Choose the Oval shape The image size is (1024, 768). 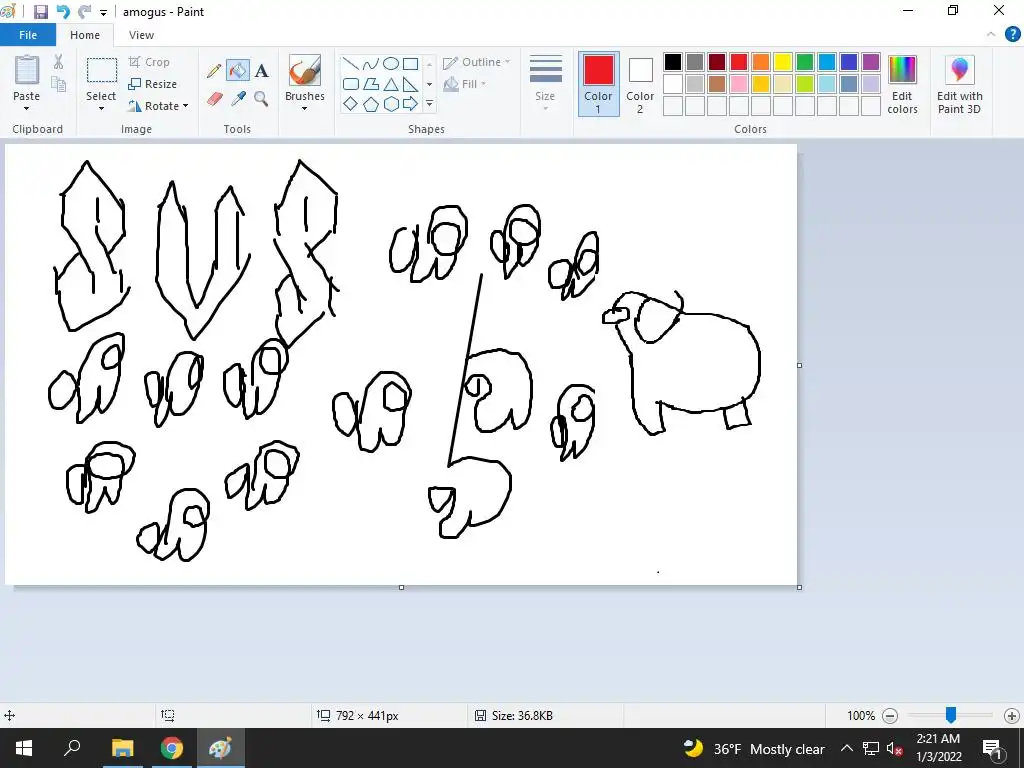[391, 64]
